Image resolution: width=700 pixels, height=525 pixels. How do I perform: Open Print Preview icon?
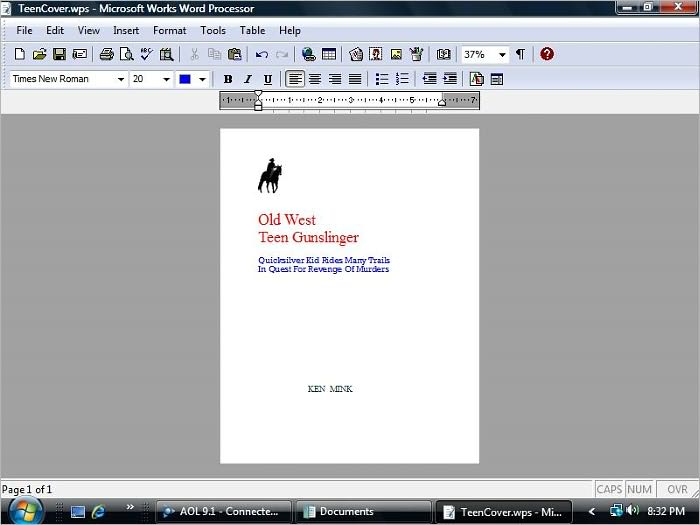click(x=127, y=54)
